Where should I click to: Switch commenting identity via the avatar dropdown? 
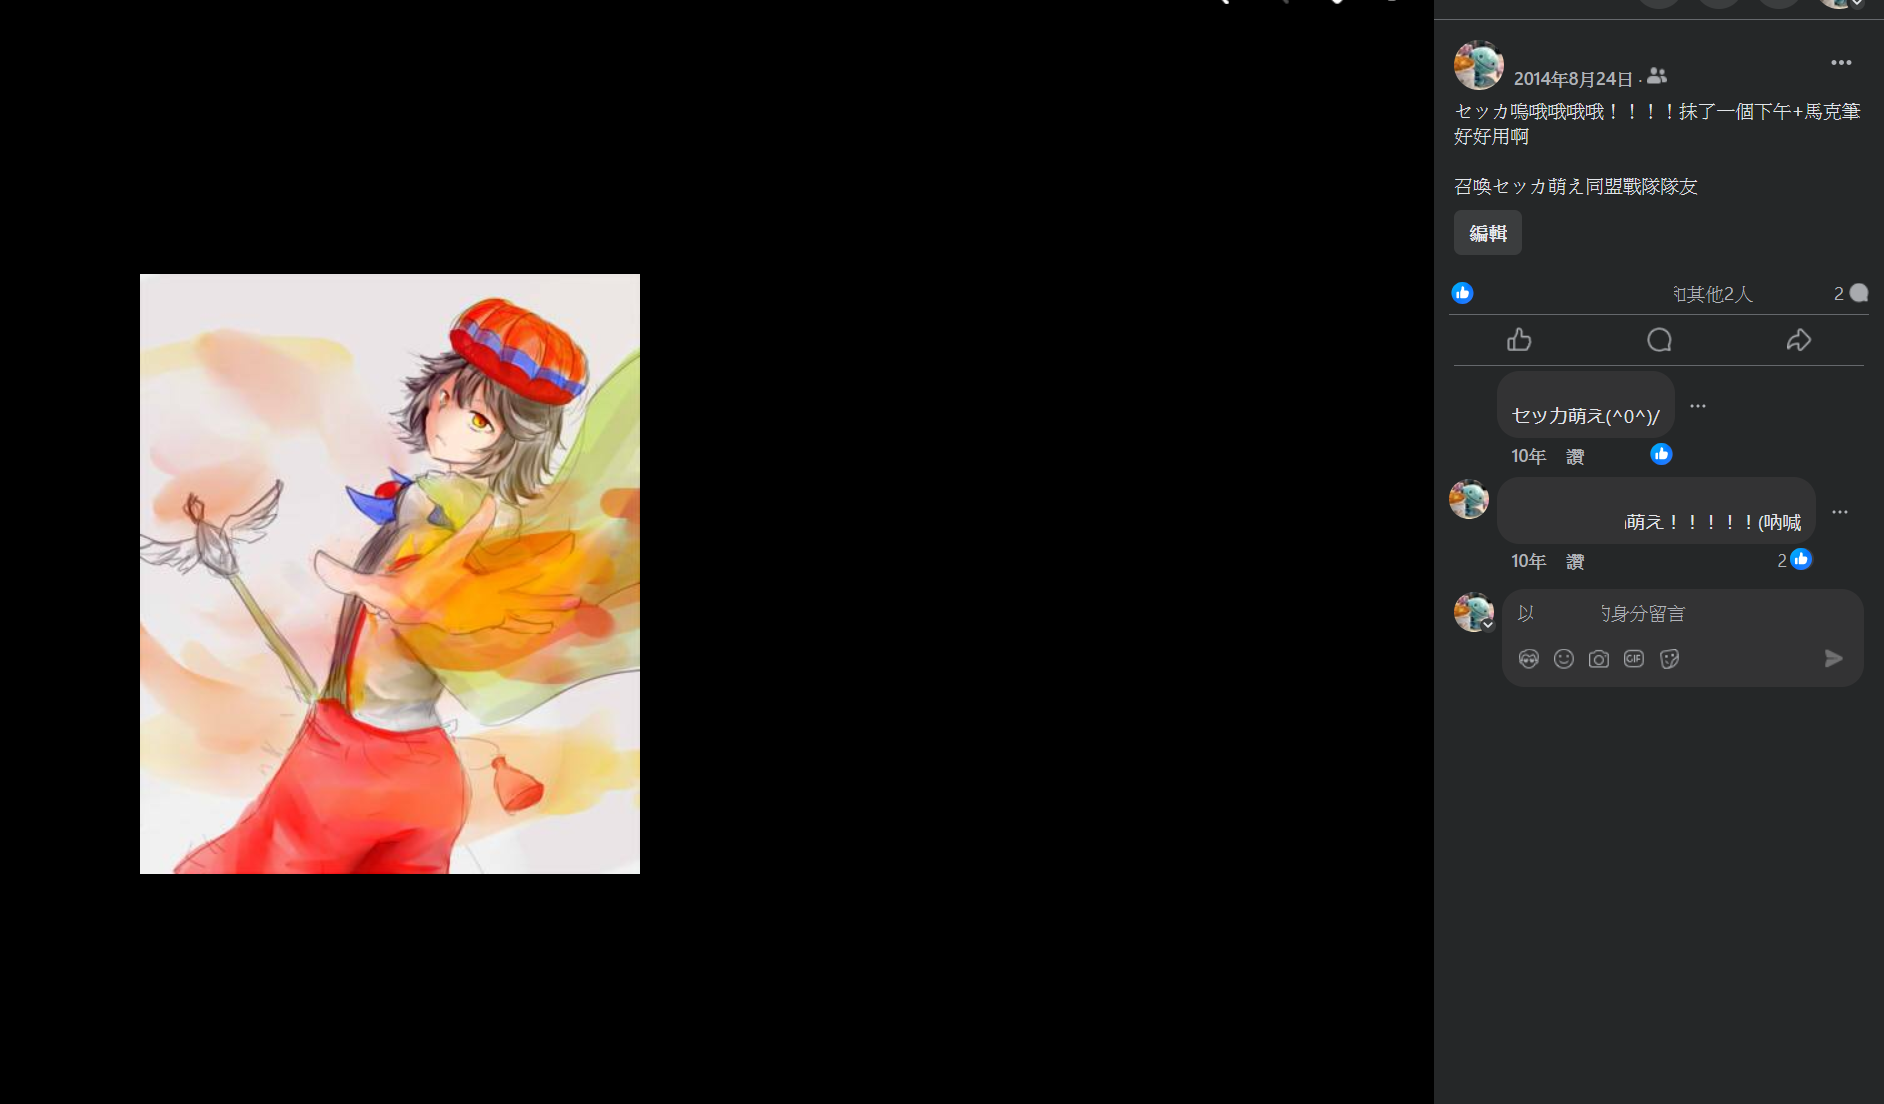pos(1474,612)
